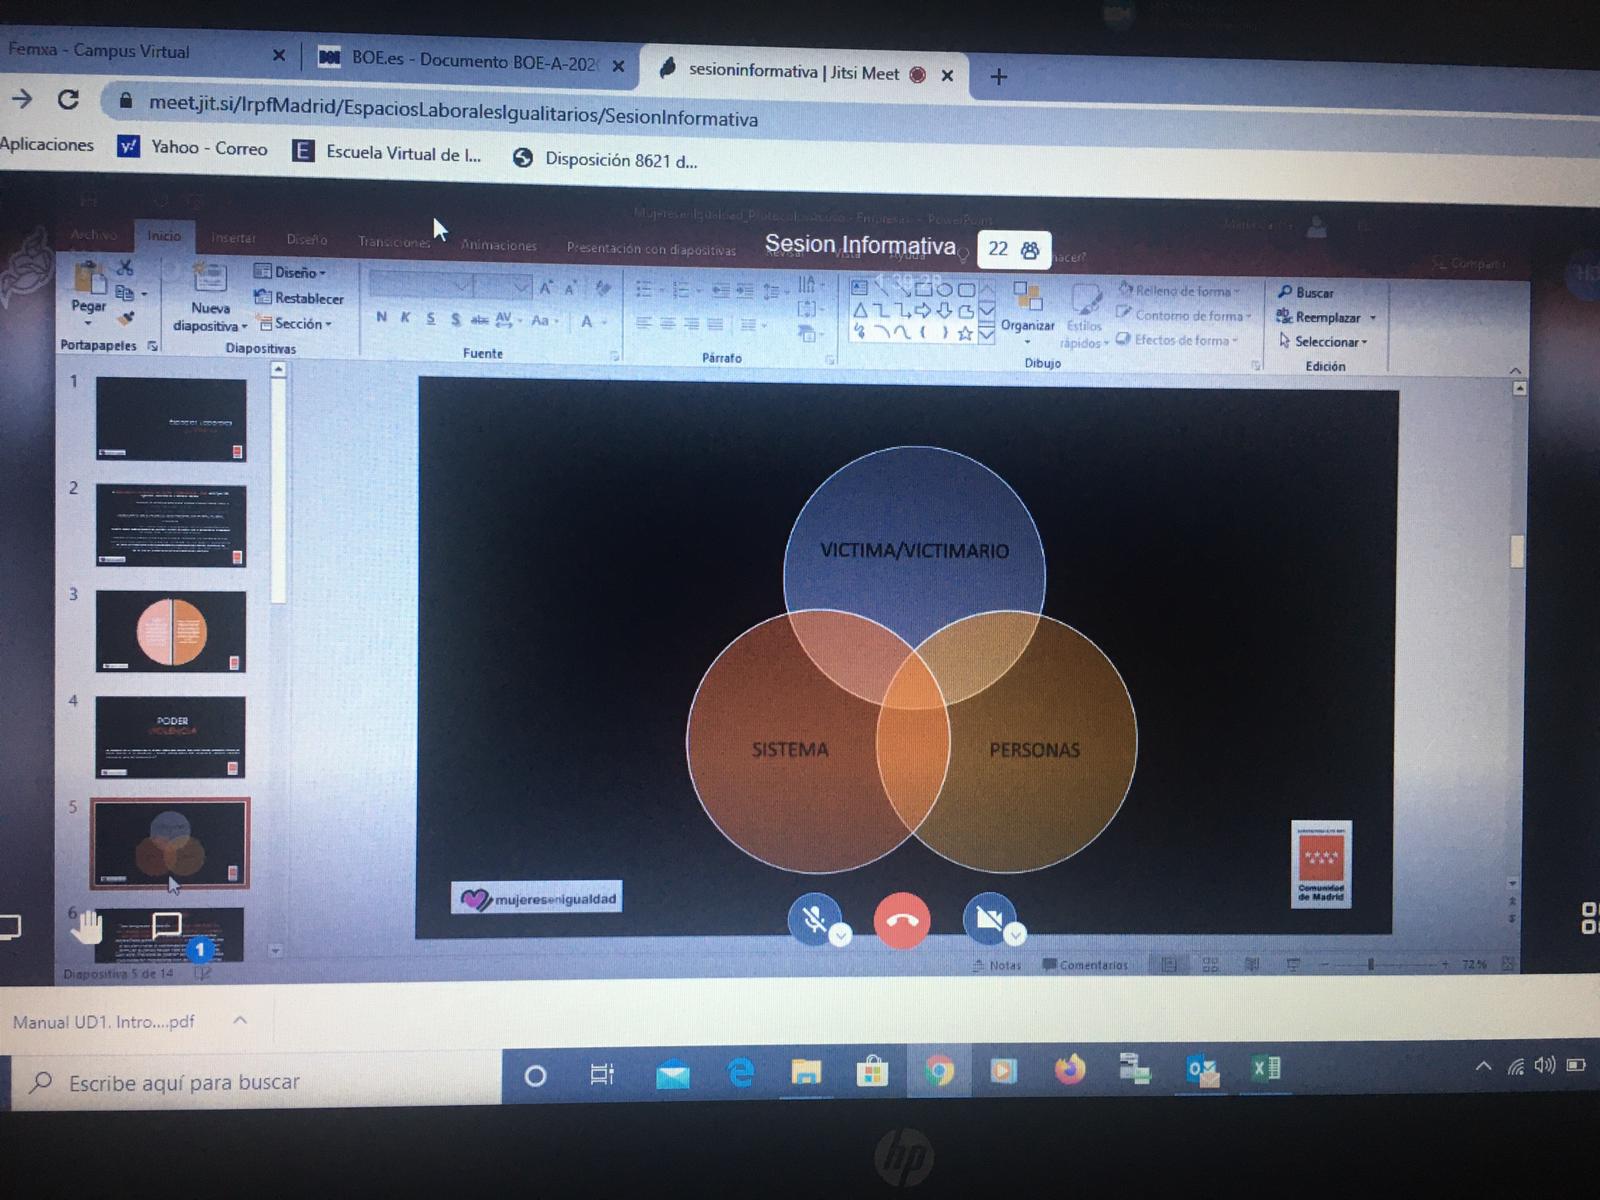Expand Efectos de forma dropdown
This screenshot has width=1600, height=1200.
[1176, 340]
